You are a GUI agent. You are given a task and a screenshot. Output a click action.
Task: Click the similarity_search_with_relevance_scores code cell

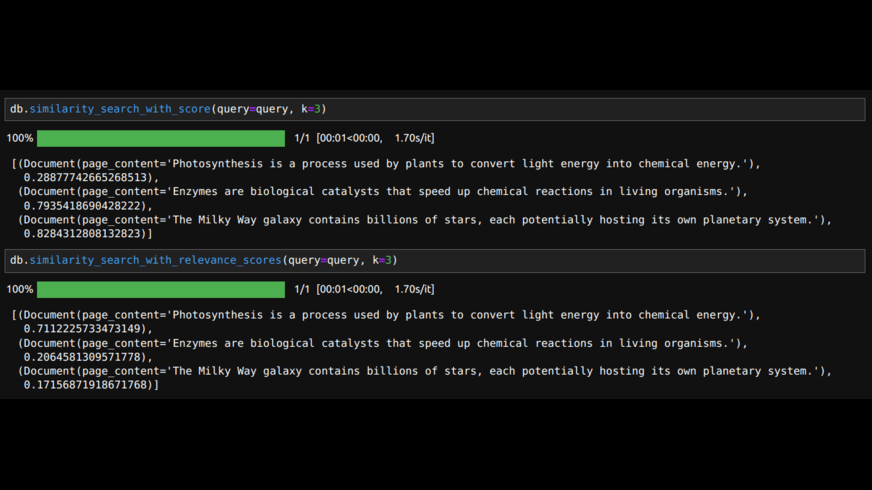[x=435, y=261]
